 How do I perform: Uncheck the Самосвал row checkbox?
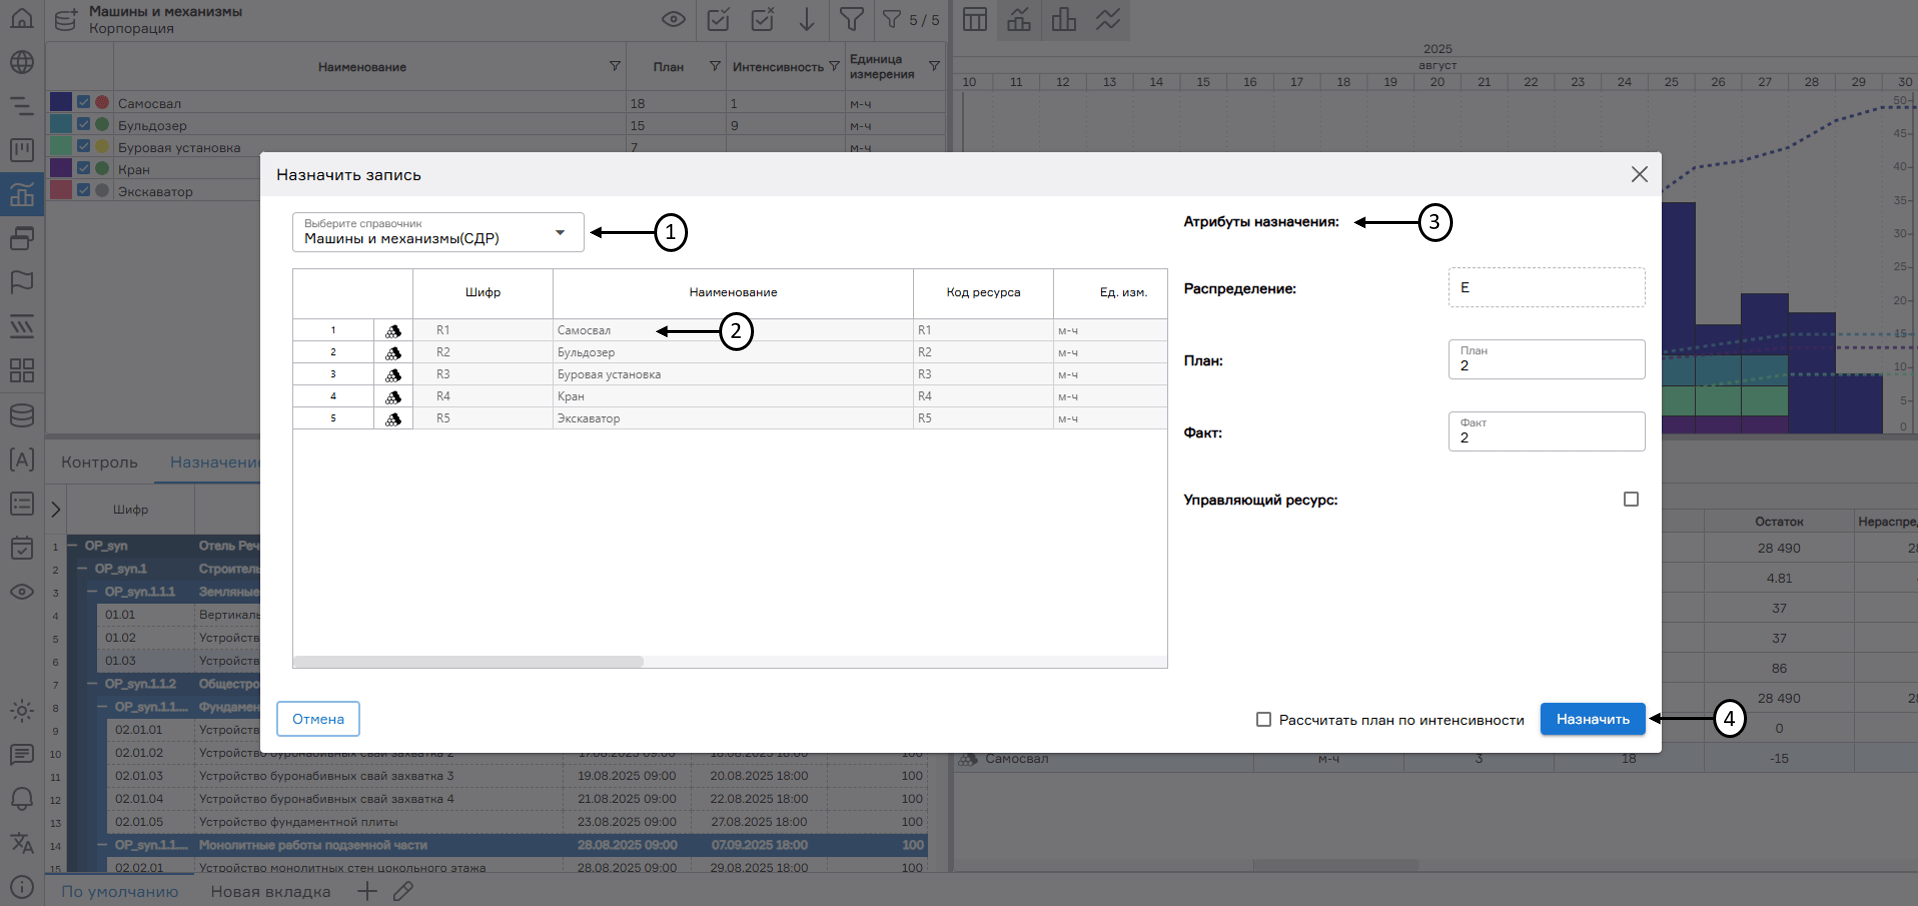(84, 102)
